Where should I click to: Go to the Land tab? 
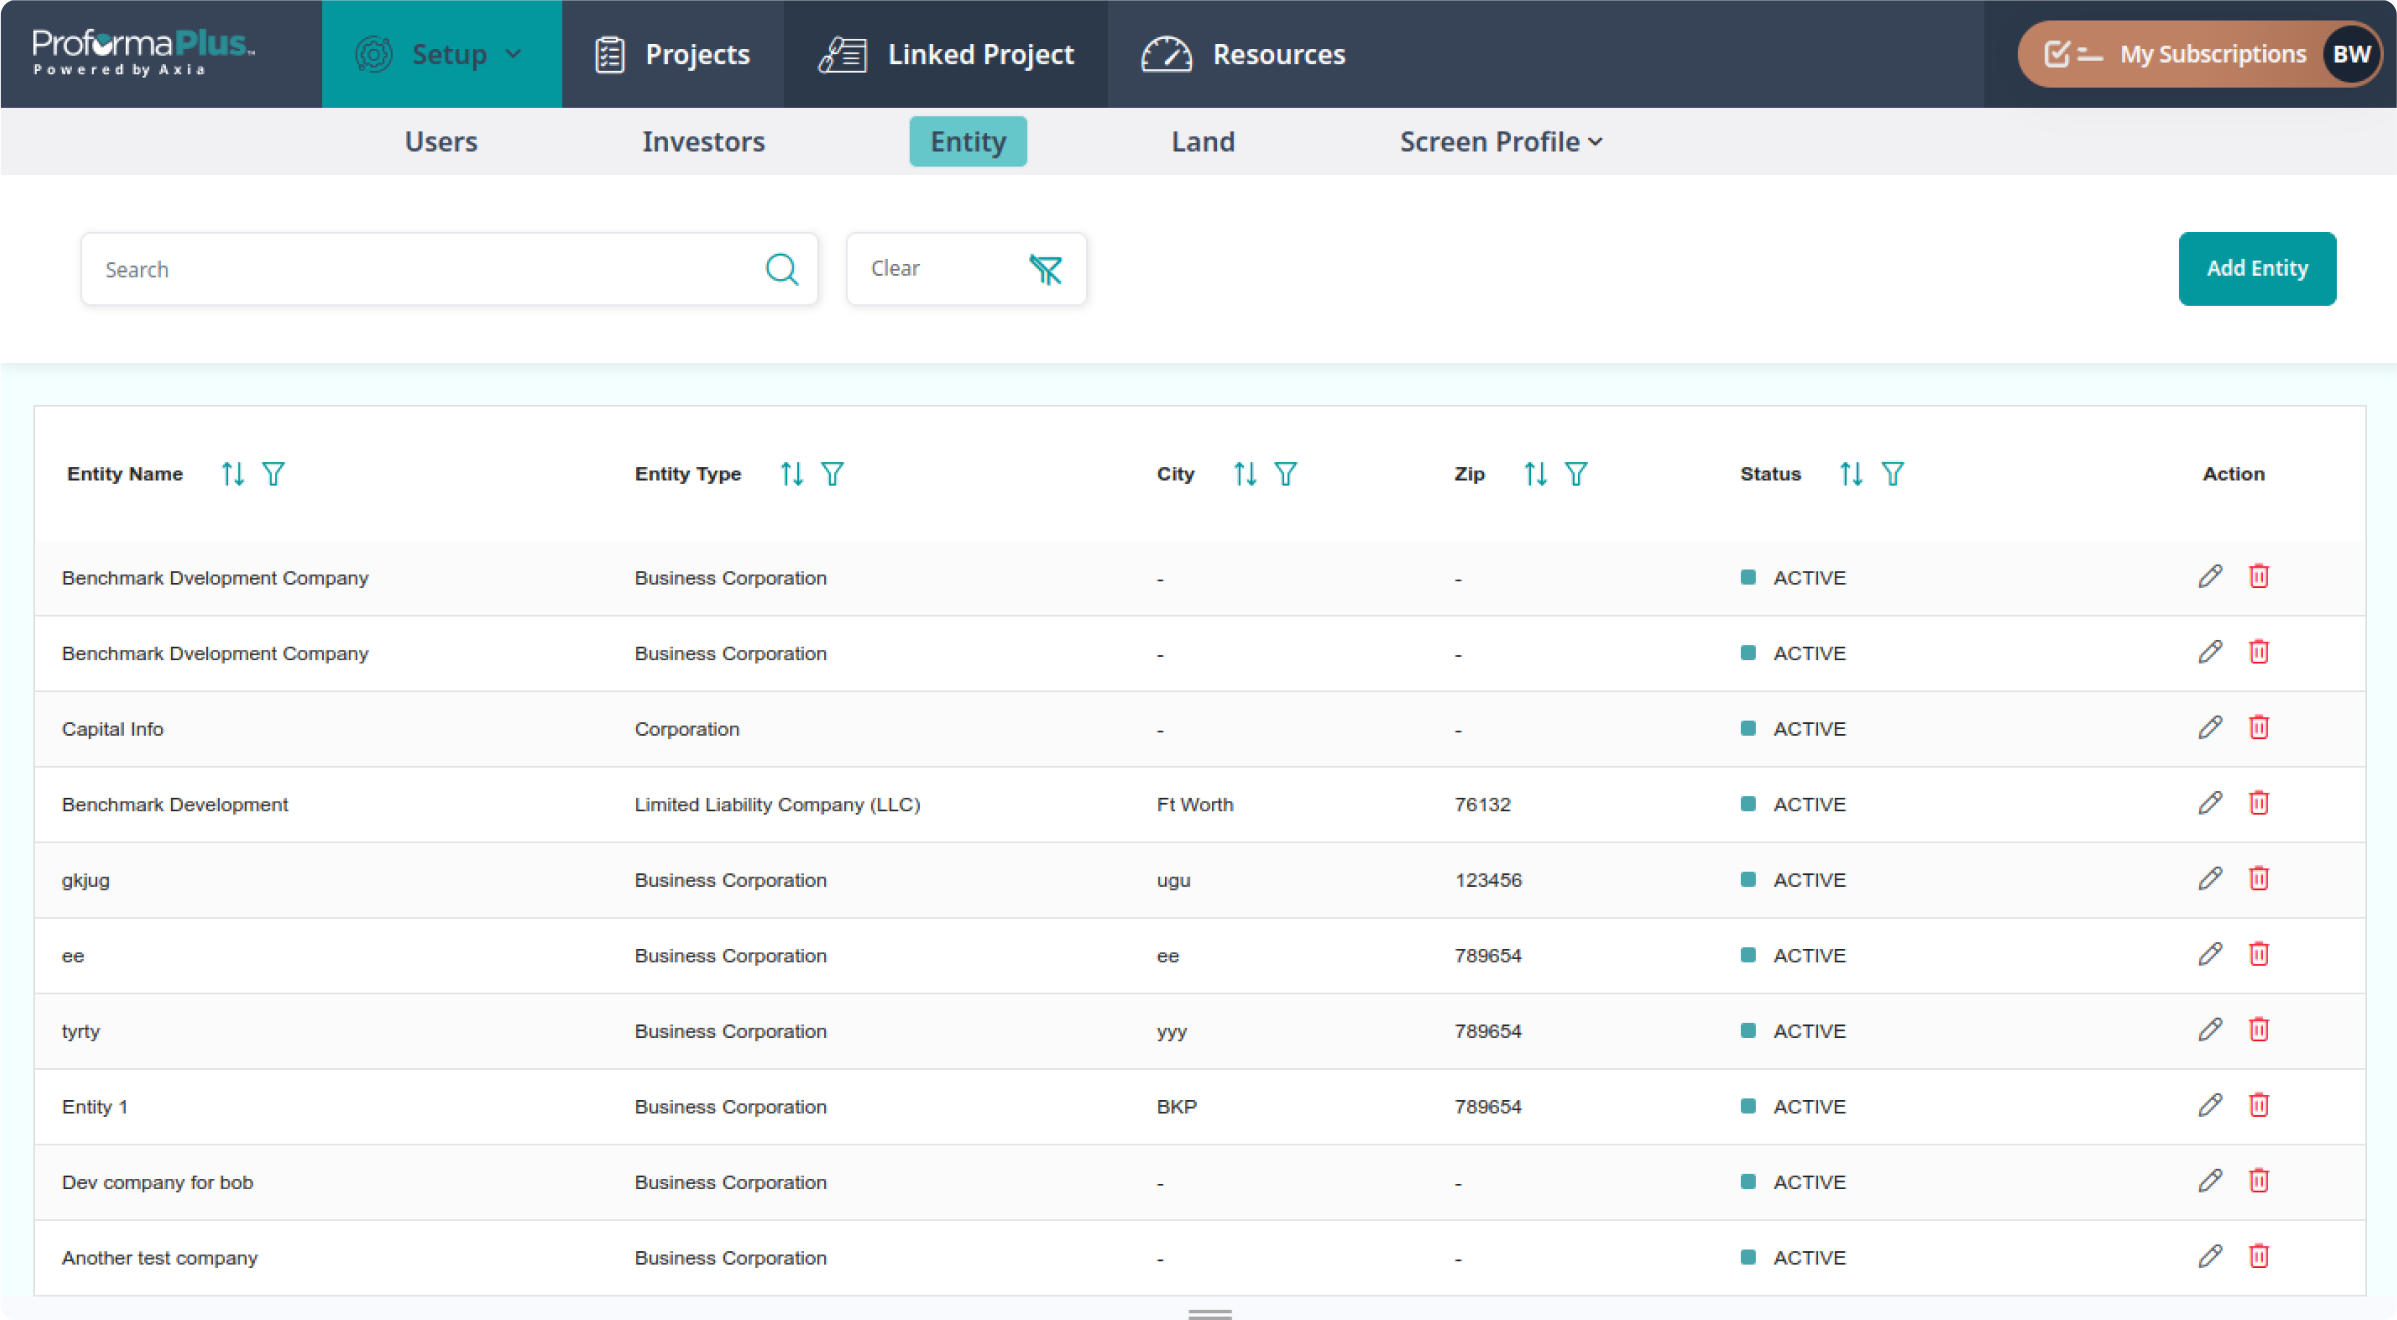click(x=1202, y=142)
